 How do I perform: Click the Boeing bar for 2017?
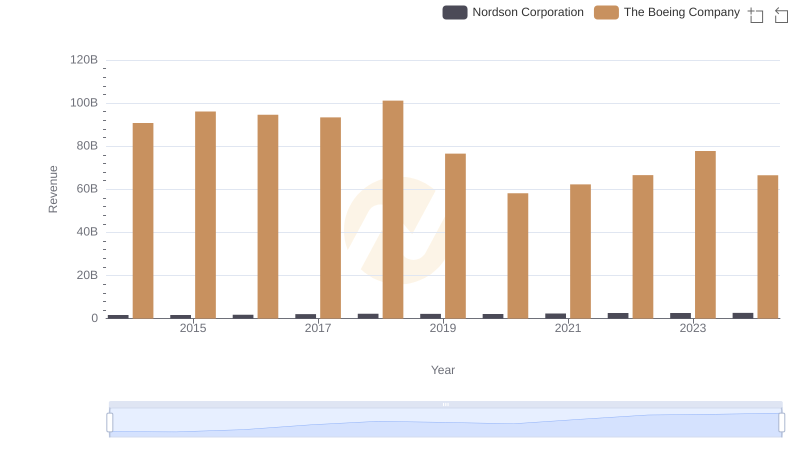[330, 218]
